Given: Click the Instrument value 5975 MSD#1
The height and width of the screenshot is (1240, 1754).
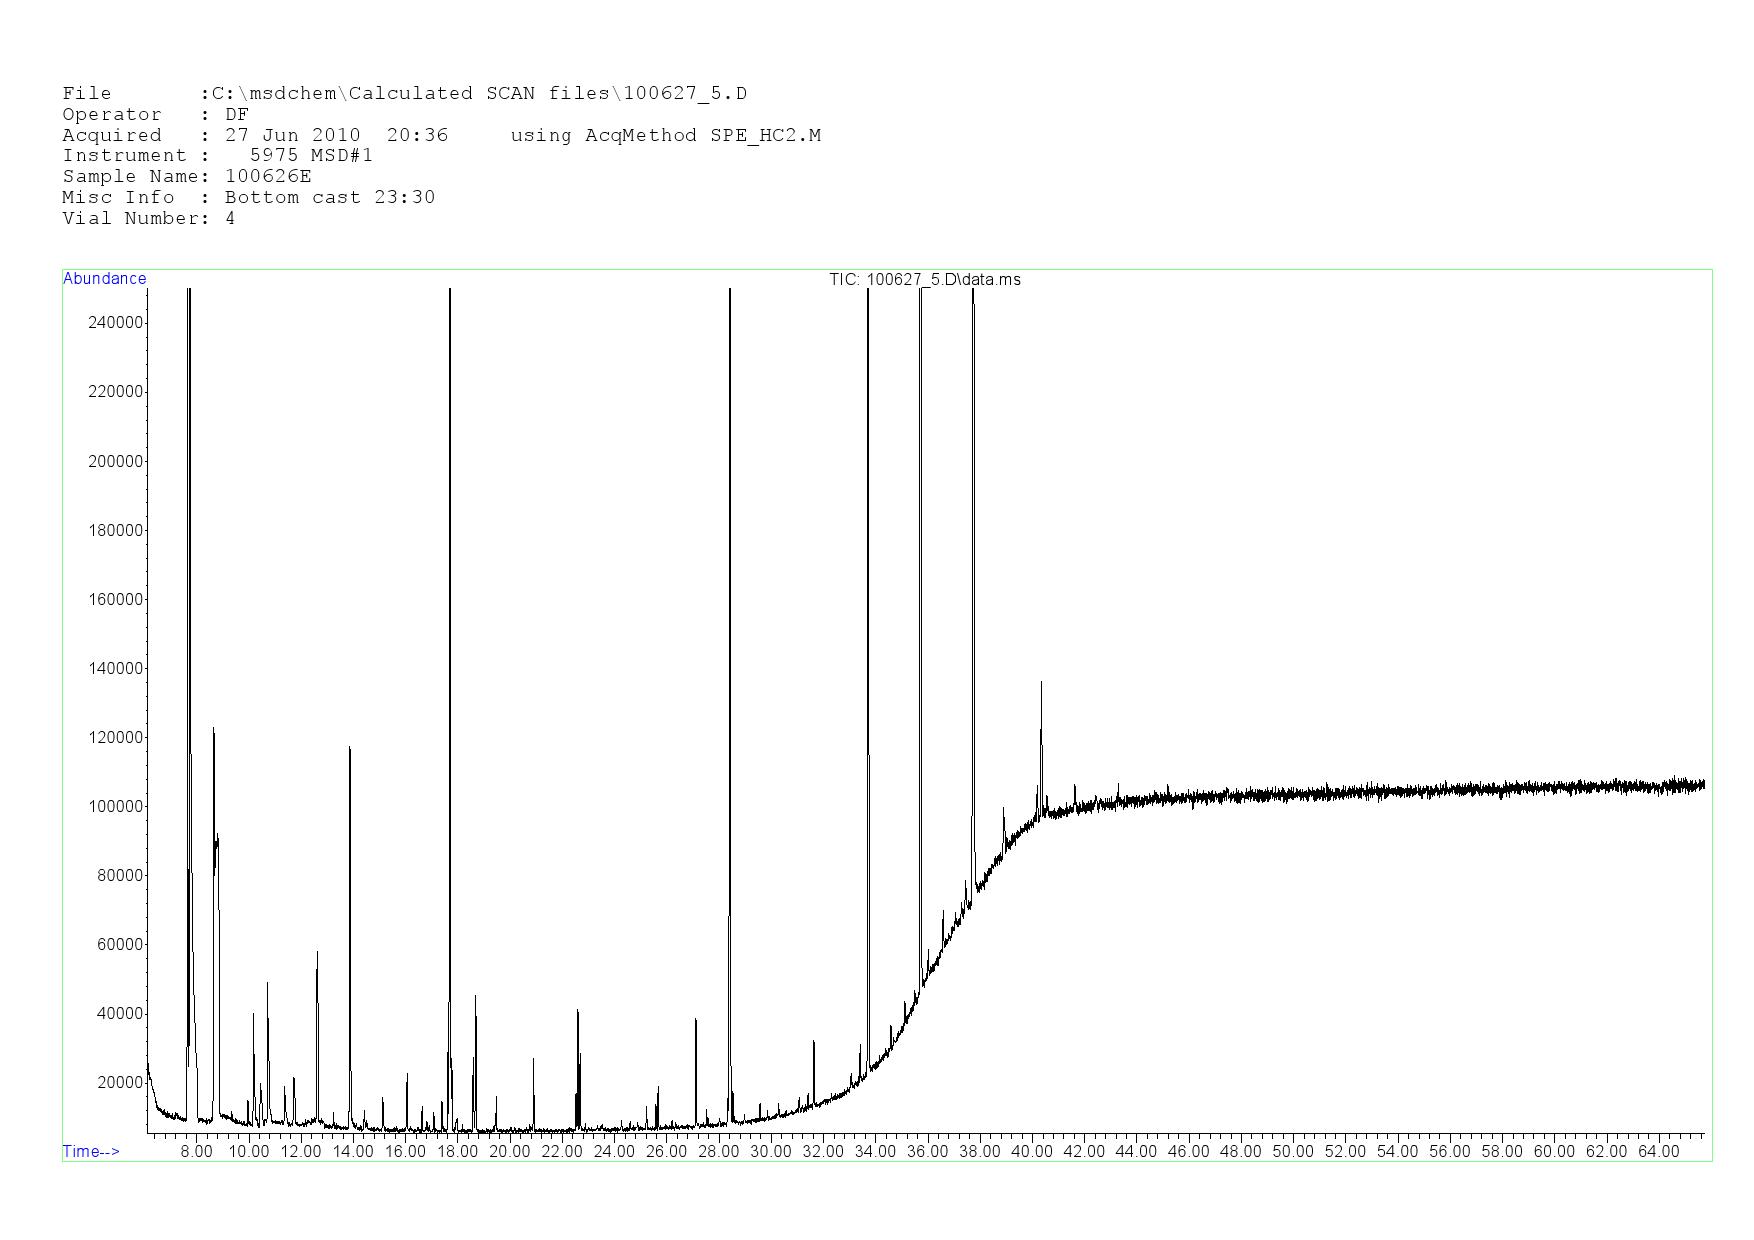Looking at the screenshot, I should click(310, 156).
